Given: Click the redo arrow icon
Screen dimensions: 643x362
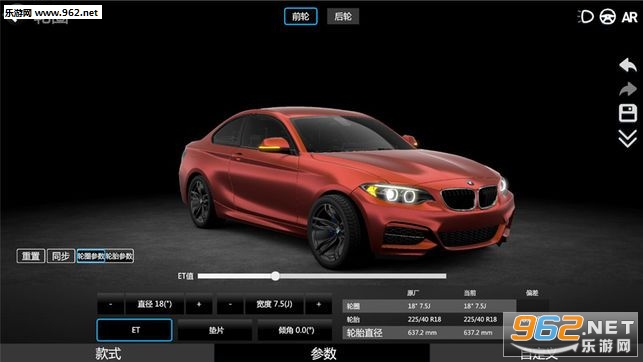Looking at the screenshot, I should [628, 89].
